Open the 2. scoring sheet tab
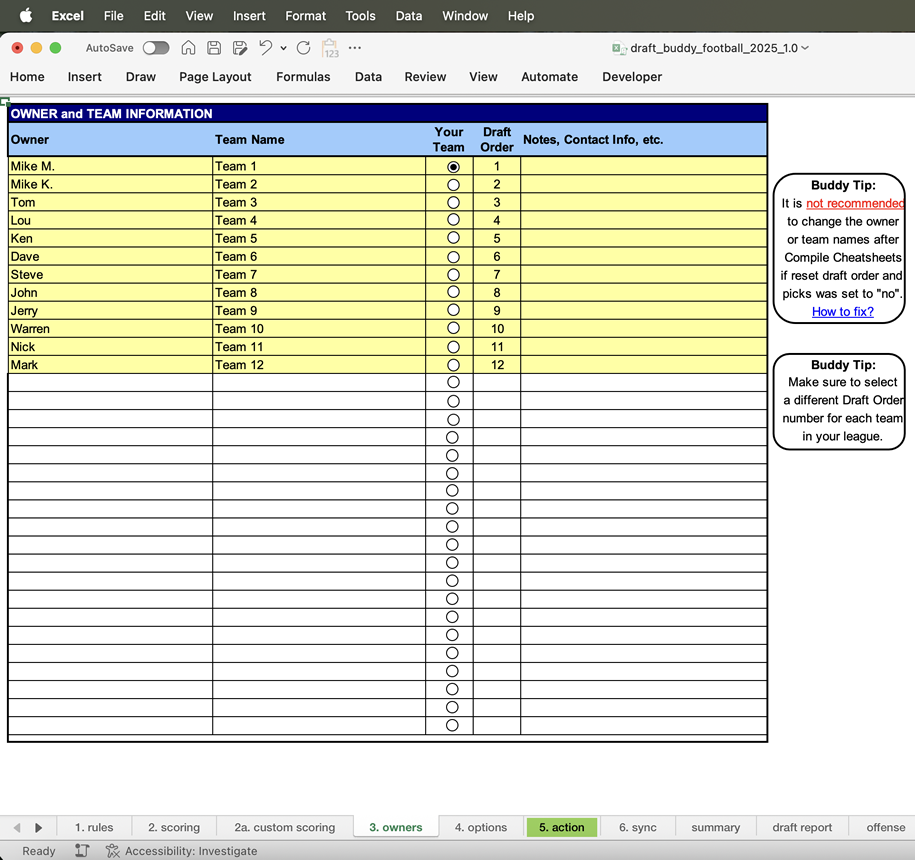915x860 pixels. [174, 827]
